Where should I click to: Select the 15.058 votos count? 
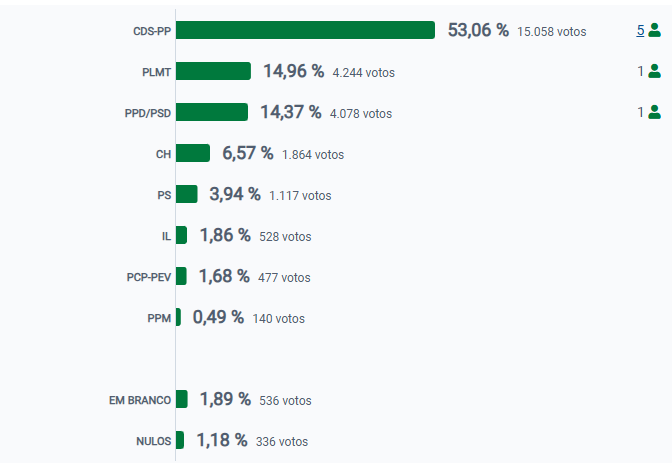point(552,32)
